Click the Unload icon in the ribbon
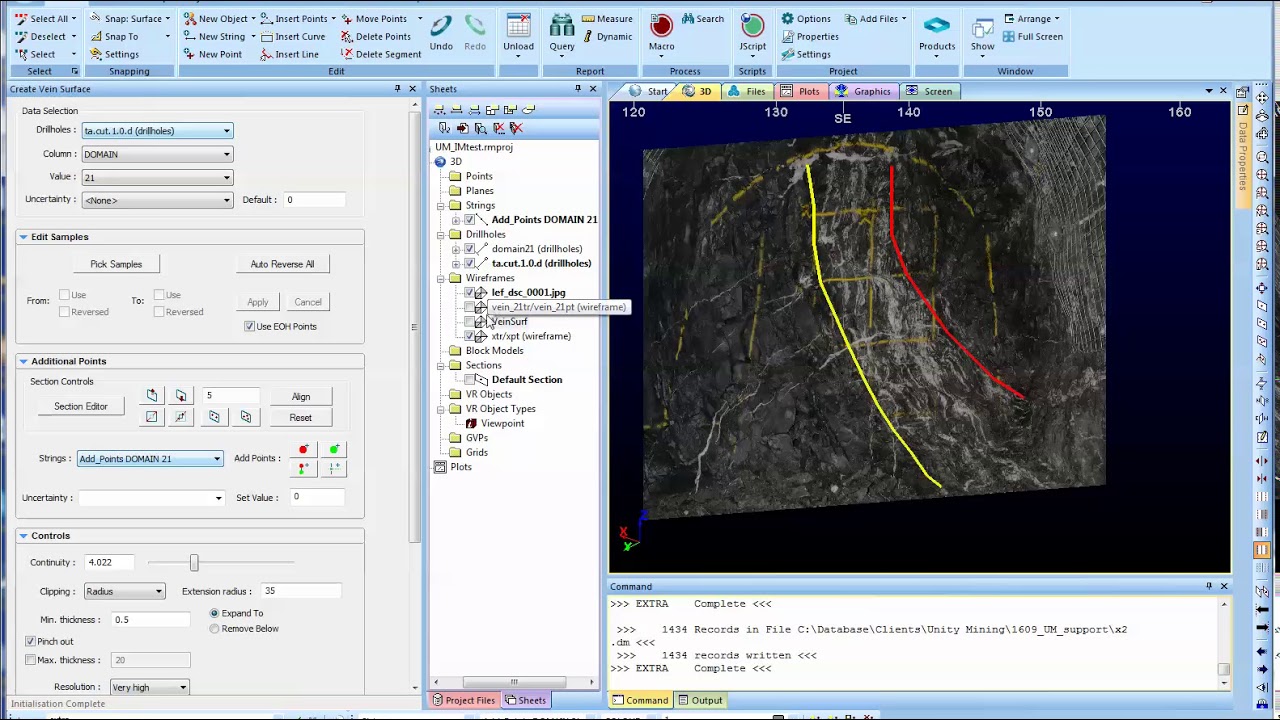The image size is (1280, 720). [x=518, y=32]
